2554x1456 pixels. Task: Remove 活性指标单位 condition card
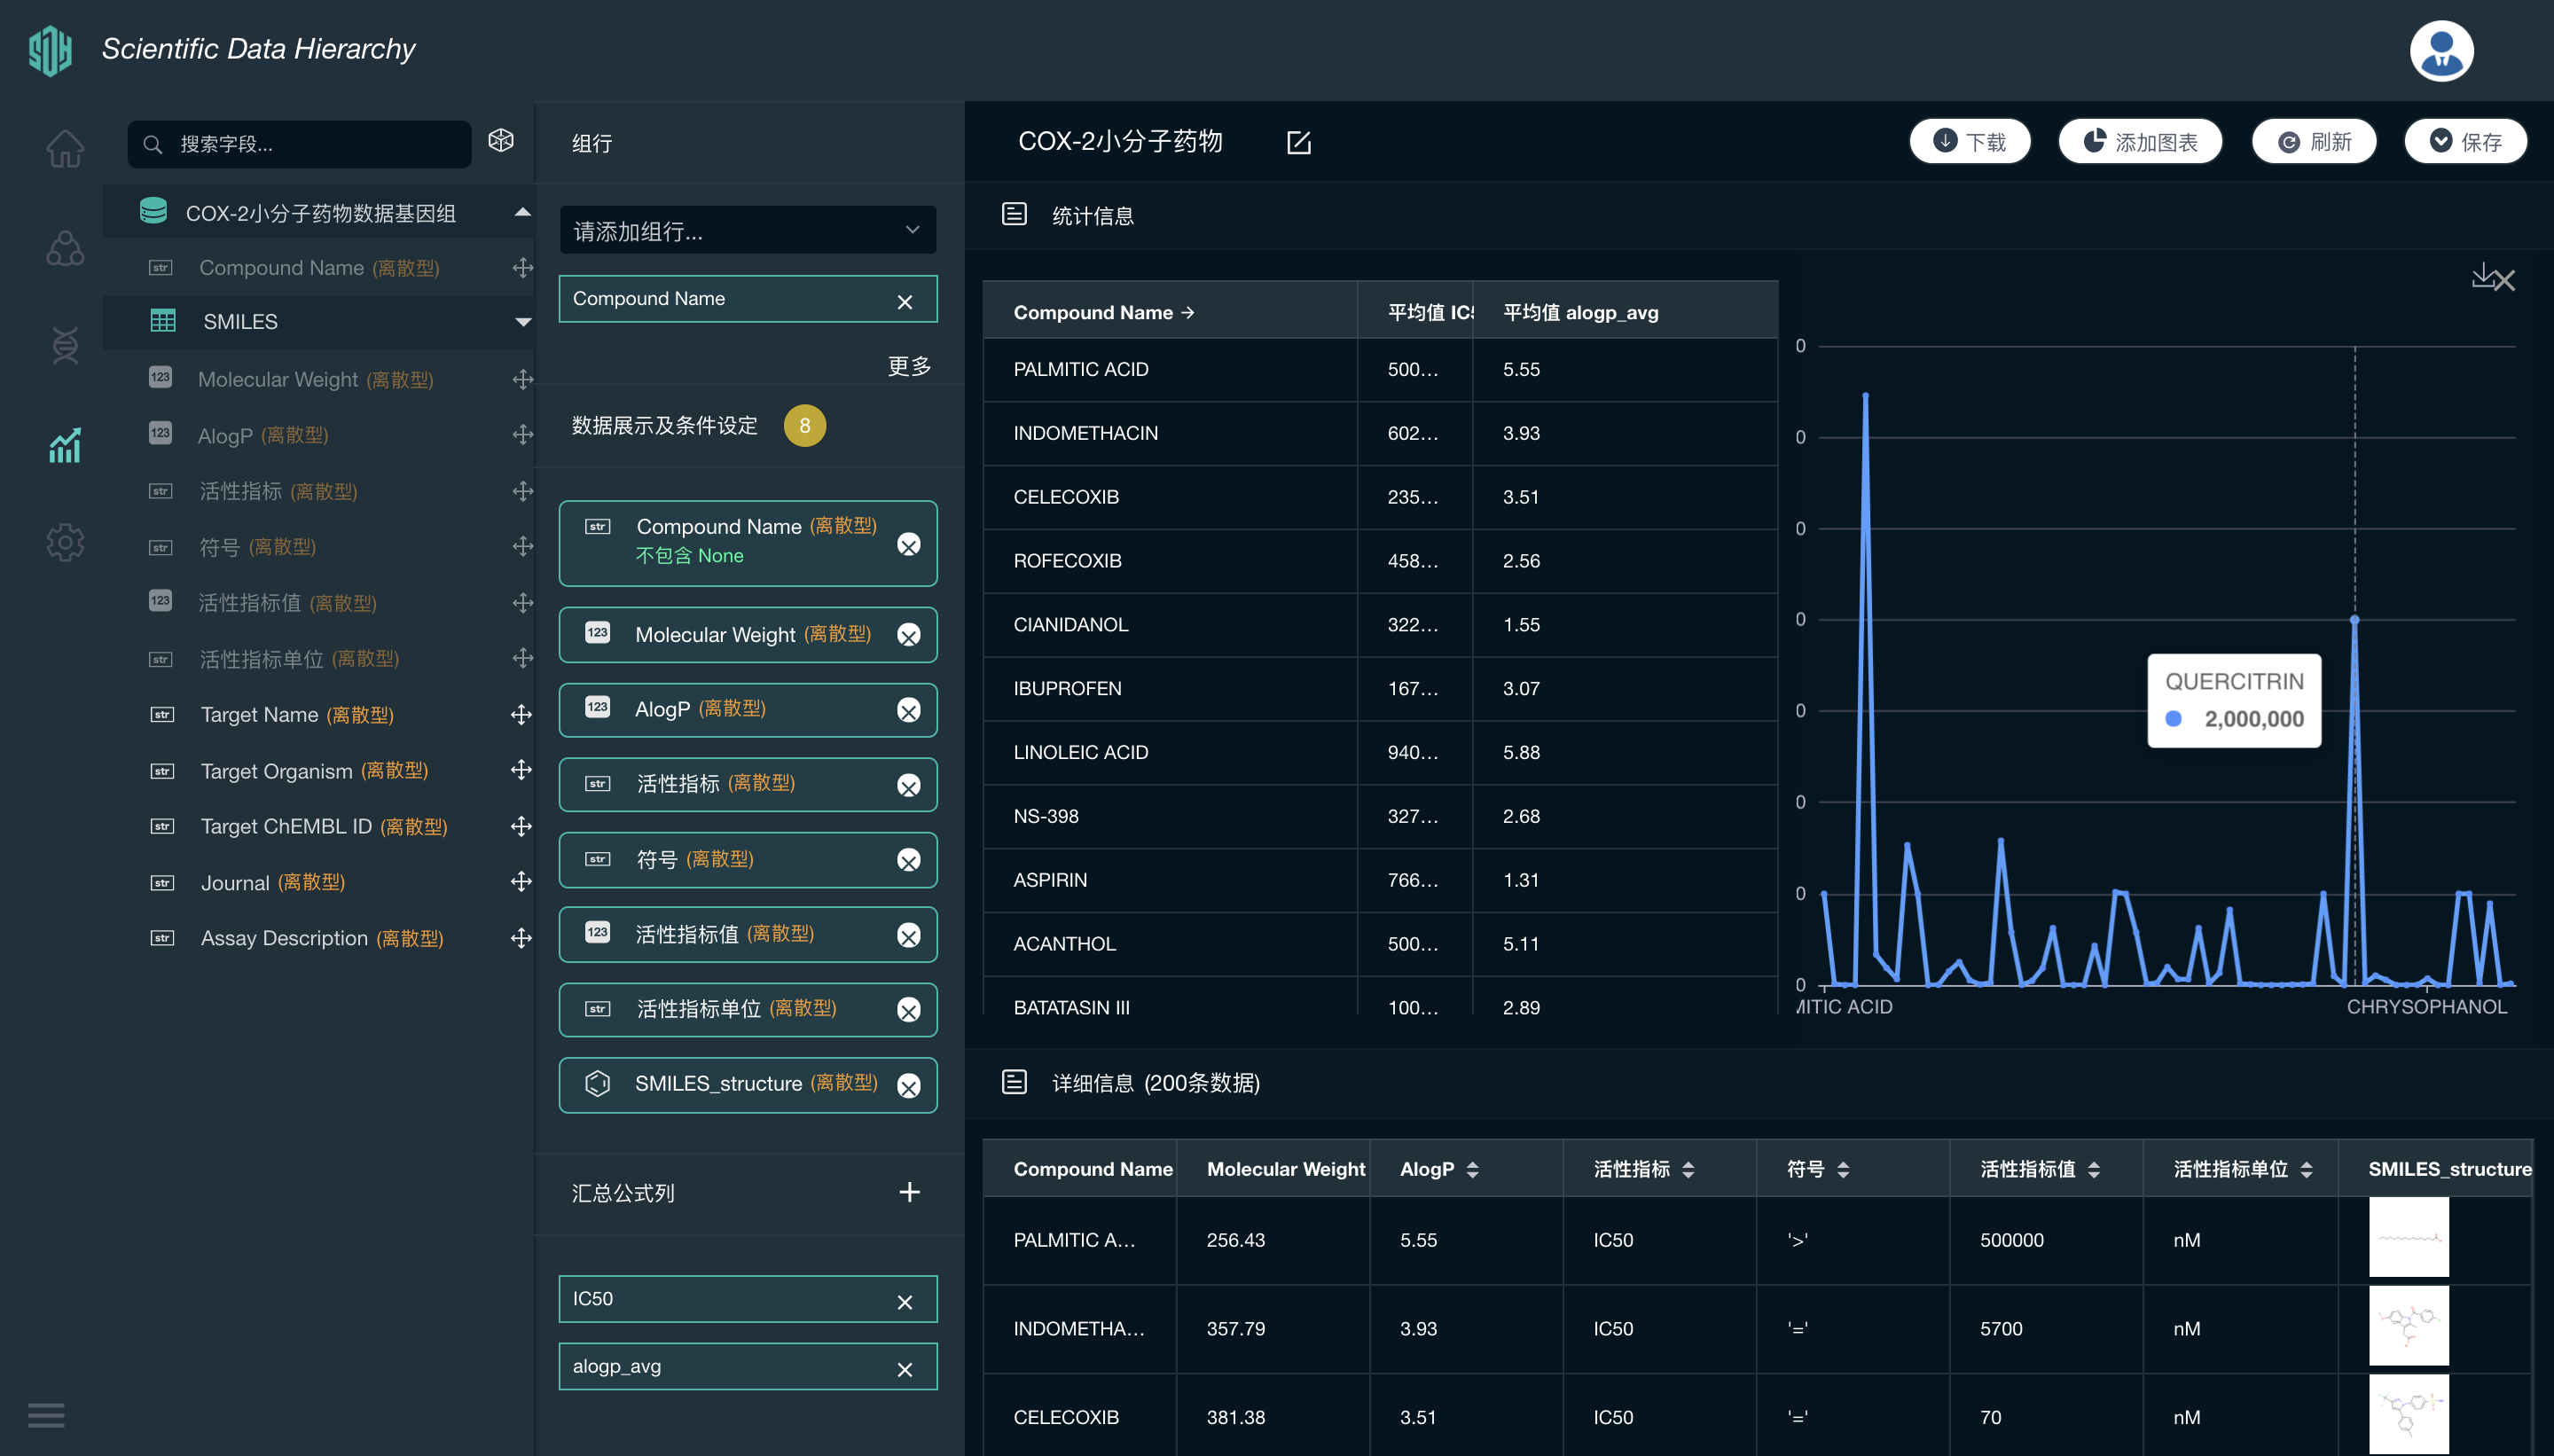click(x=909, y=1010)
